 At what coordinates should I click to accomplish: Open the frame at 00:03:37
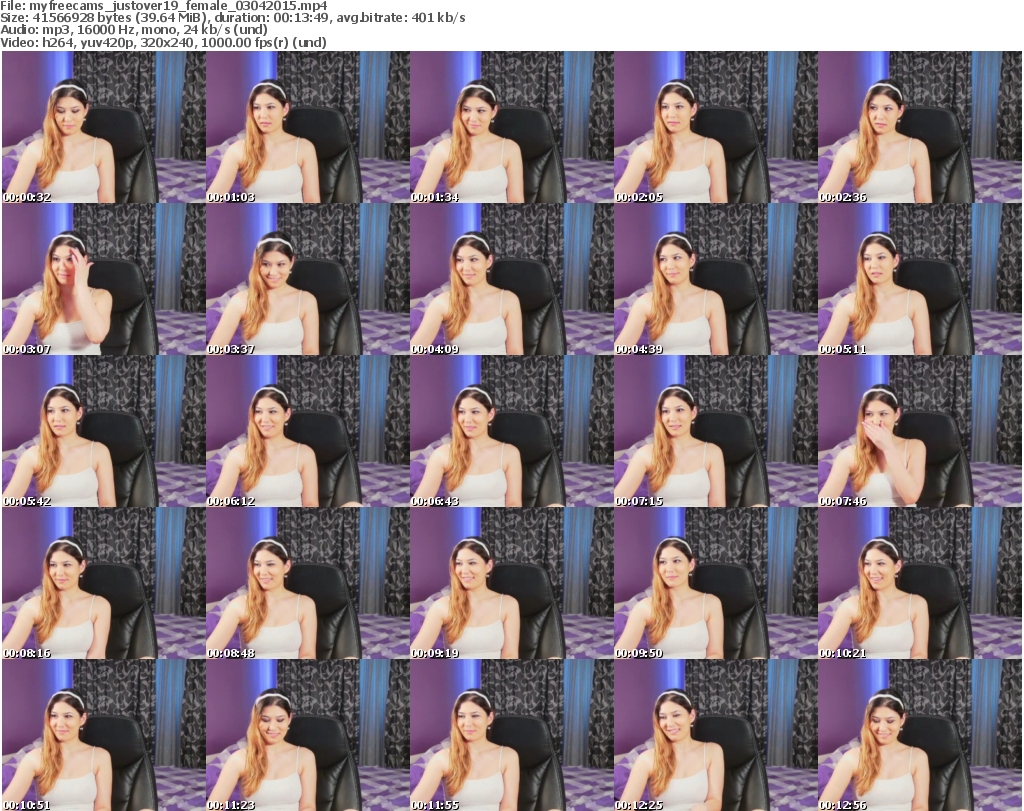click(308, 279)
